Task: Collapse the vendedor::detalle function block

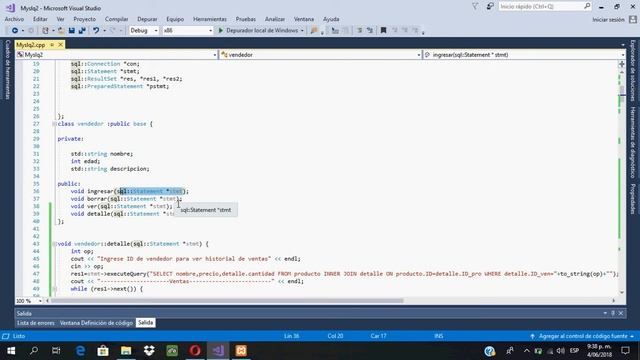Action: (x=54, y=244)
